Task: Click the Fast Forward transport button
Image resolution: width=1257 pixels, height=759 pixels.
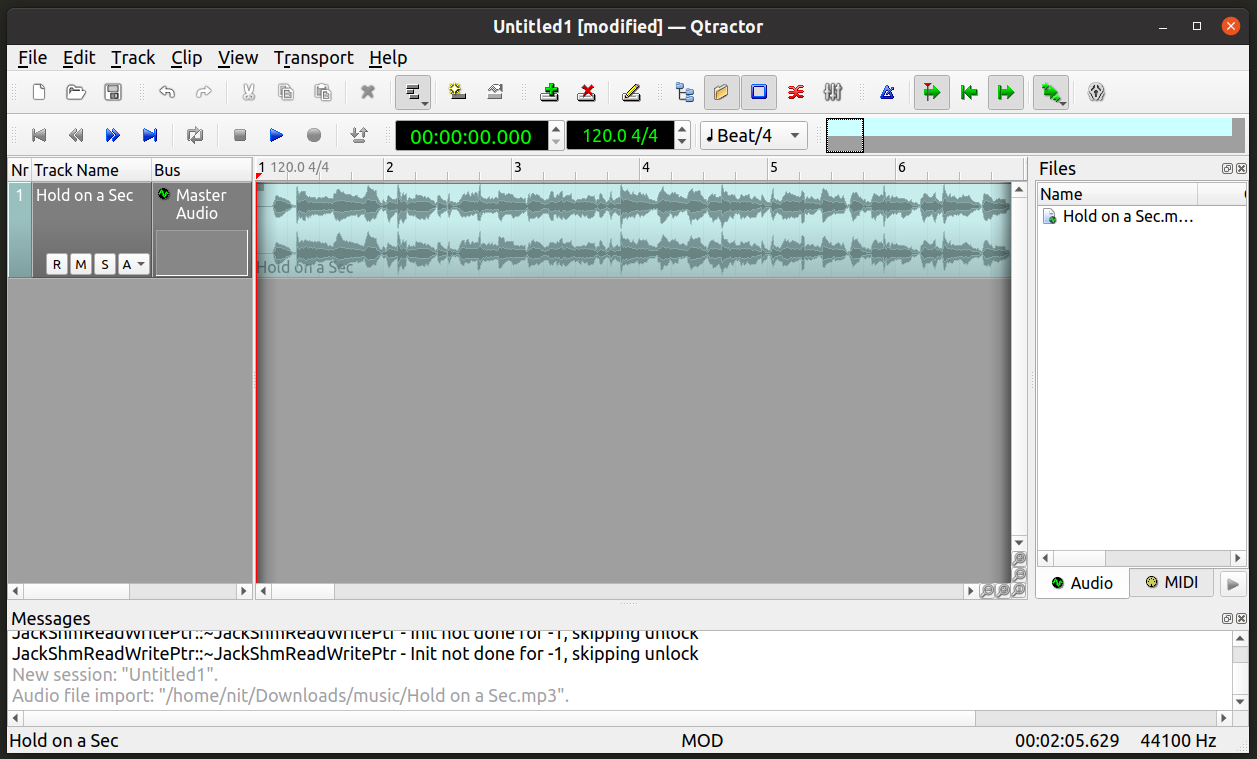Action: [x=113, y=135]
